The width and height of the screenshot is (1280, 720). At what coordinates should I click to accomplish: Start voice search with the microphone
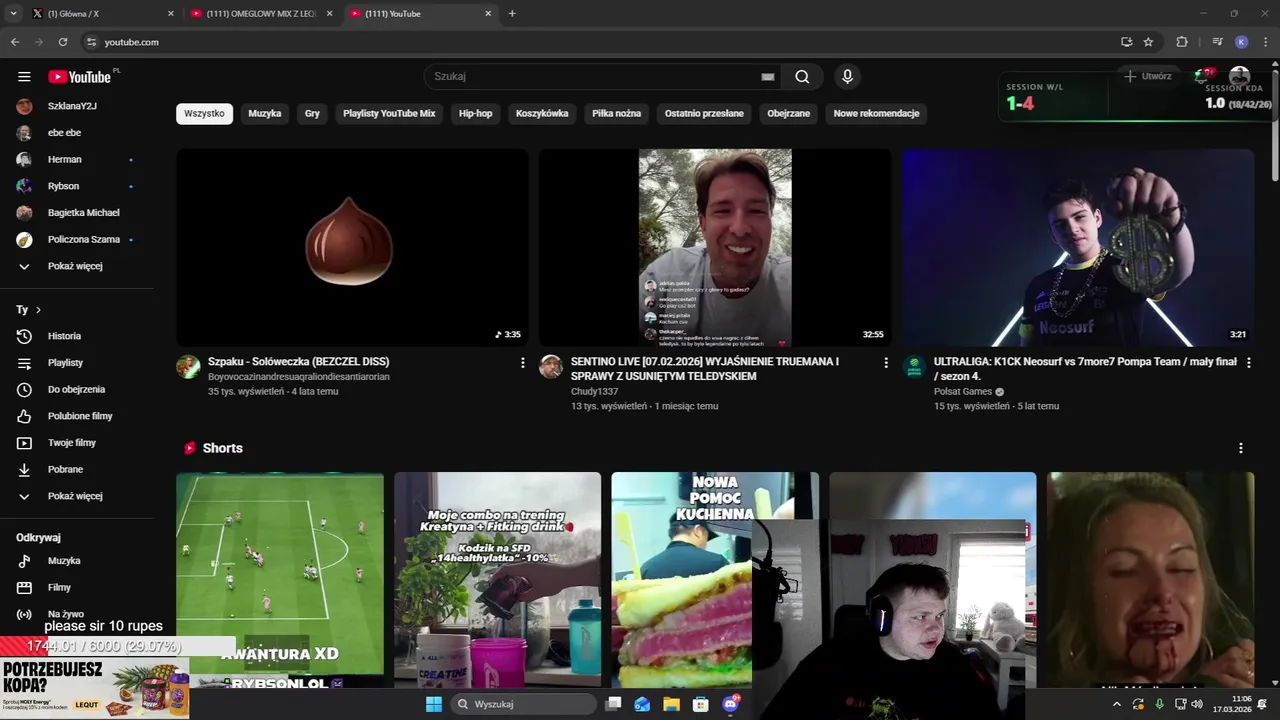point(847,77)
